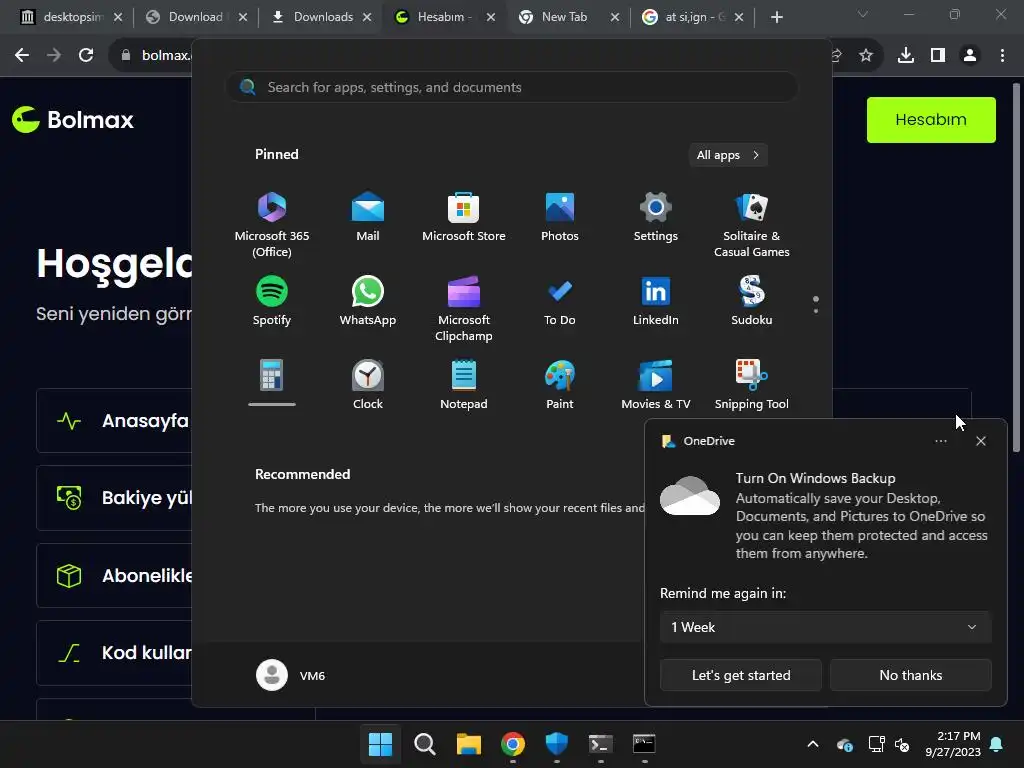Click "Let's get started" in OneDrive popup
This screenshot has height=768, width=1024.
[741, 675]
